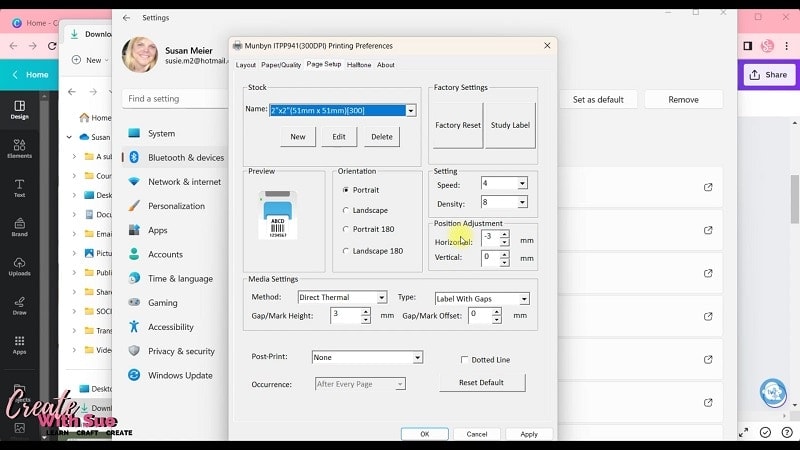Open the Brand panel in Canva sidebar

pyautogui.click(x=19, y=227)
